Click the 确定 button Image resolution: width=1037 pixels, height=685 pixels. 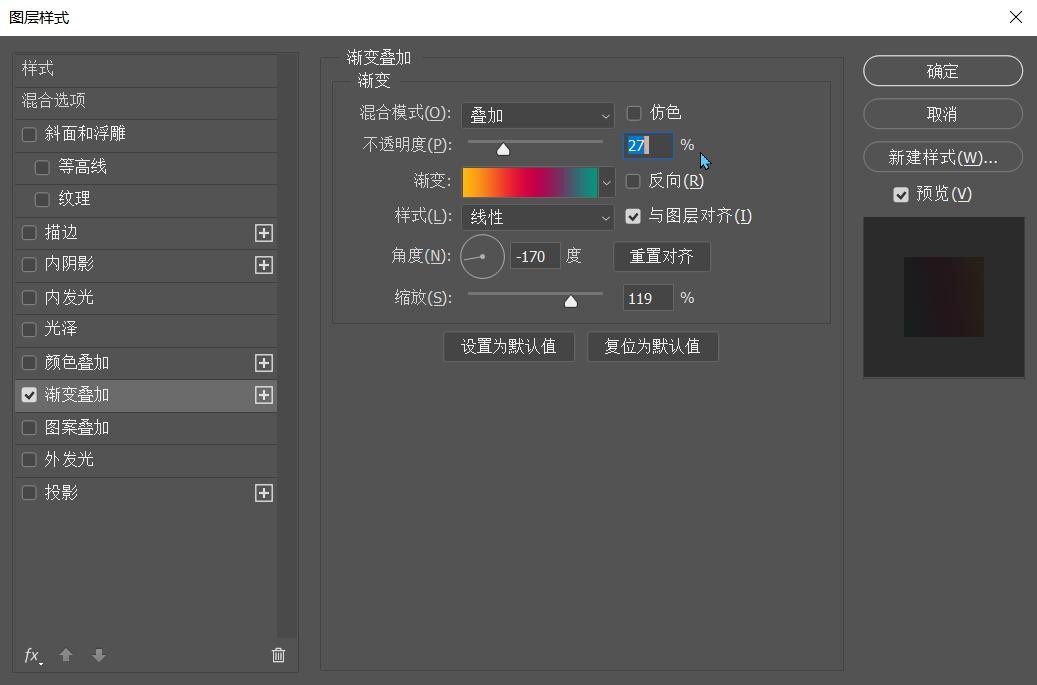pyautogui.click(x=942, y=71)
